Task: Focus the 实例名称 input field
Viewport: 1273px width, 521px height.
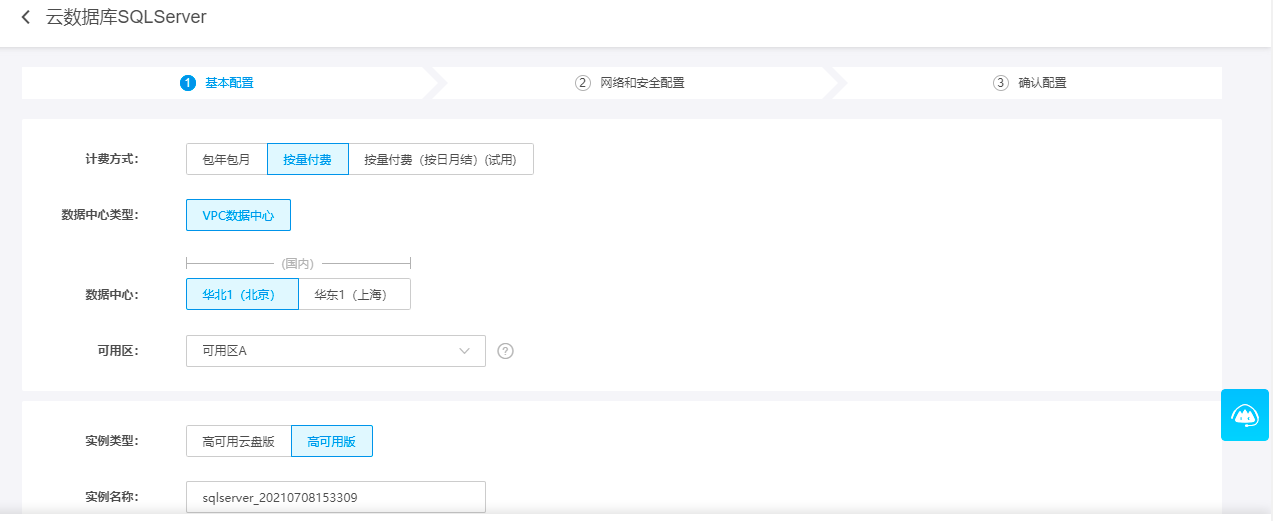Action: 335,497
